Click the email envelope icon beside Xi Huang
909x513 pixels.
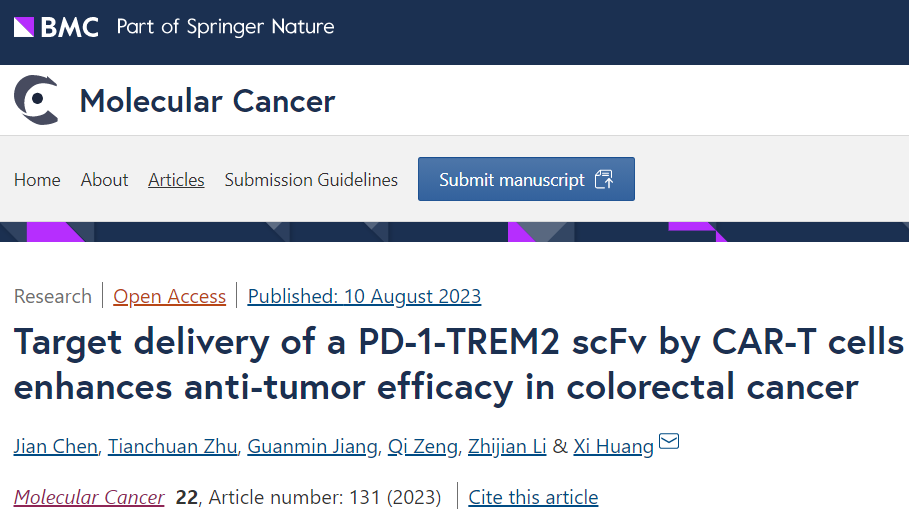click(669, 441)
